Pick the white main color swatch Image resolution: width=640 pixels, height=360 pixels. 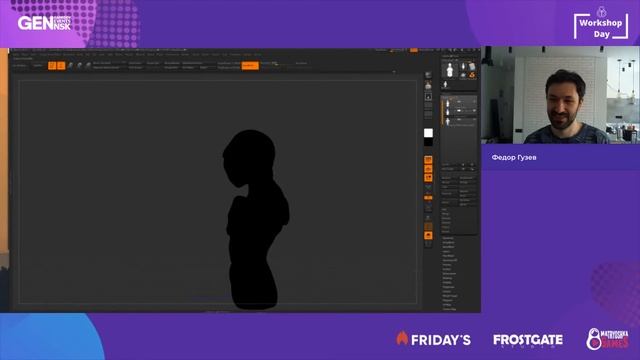pos(428,133)
